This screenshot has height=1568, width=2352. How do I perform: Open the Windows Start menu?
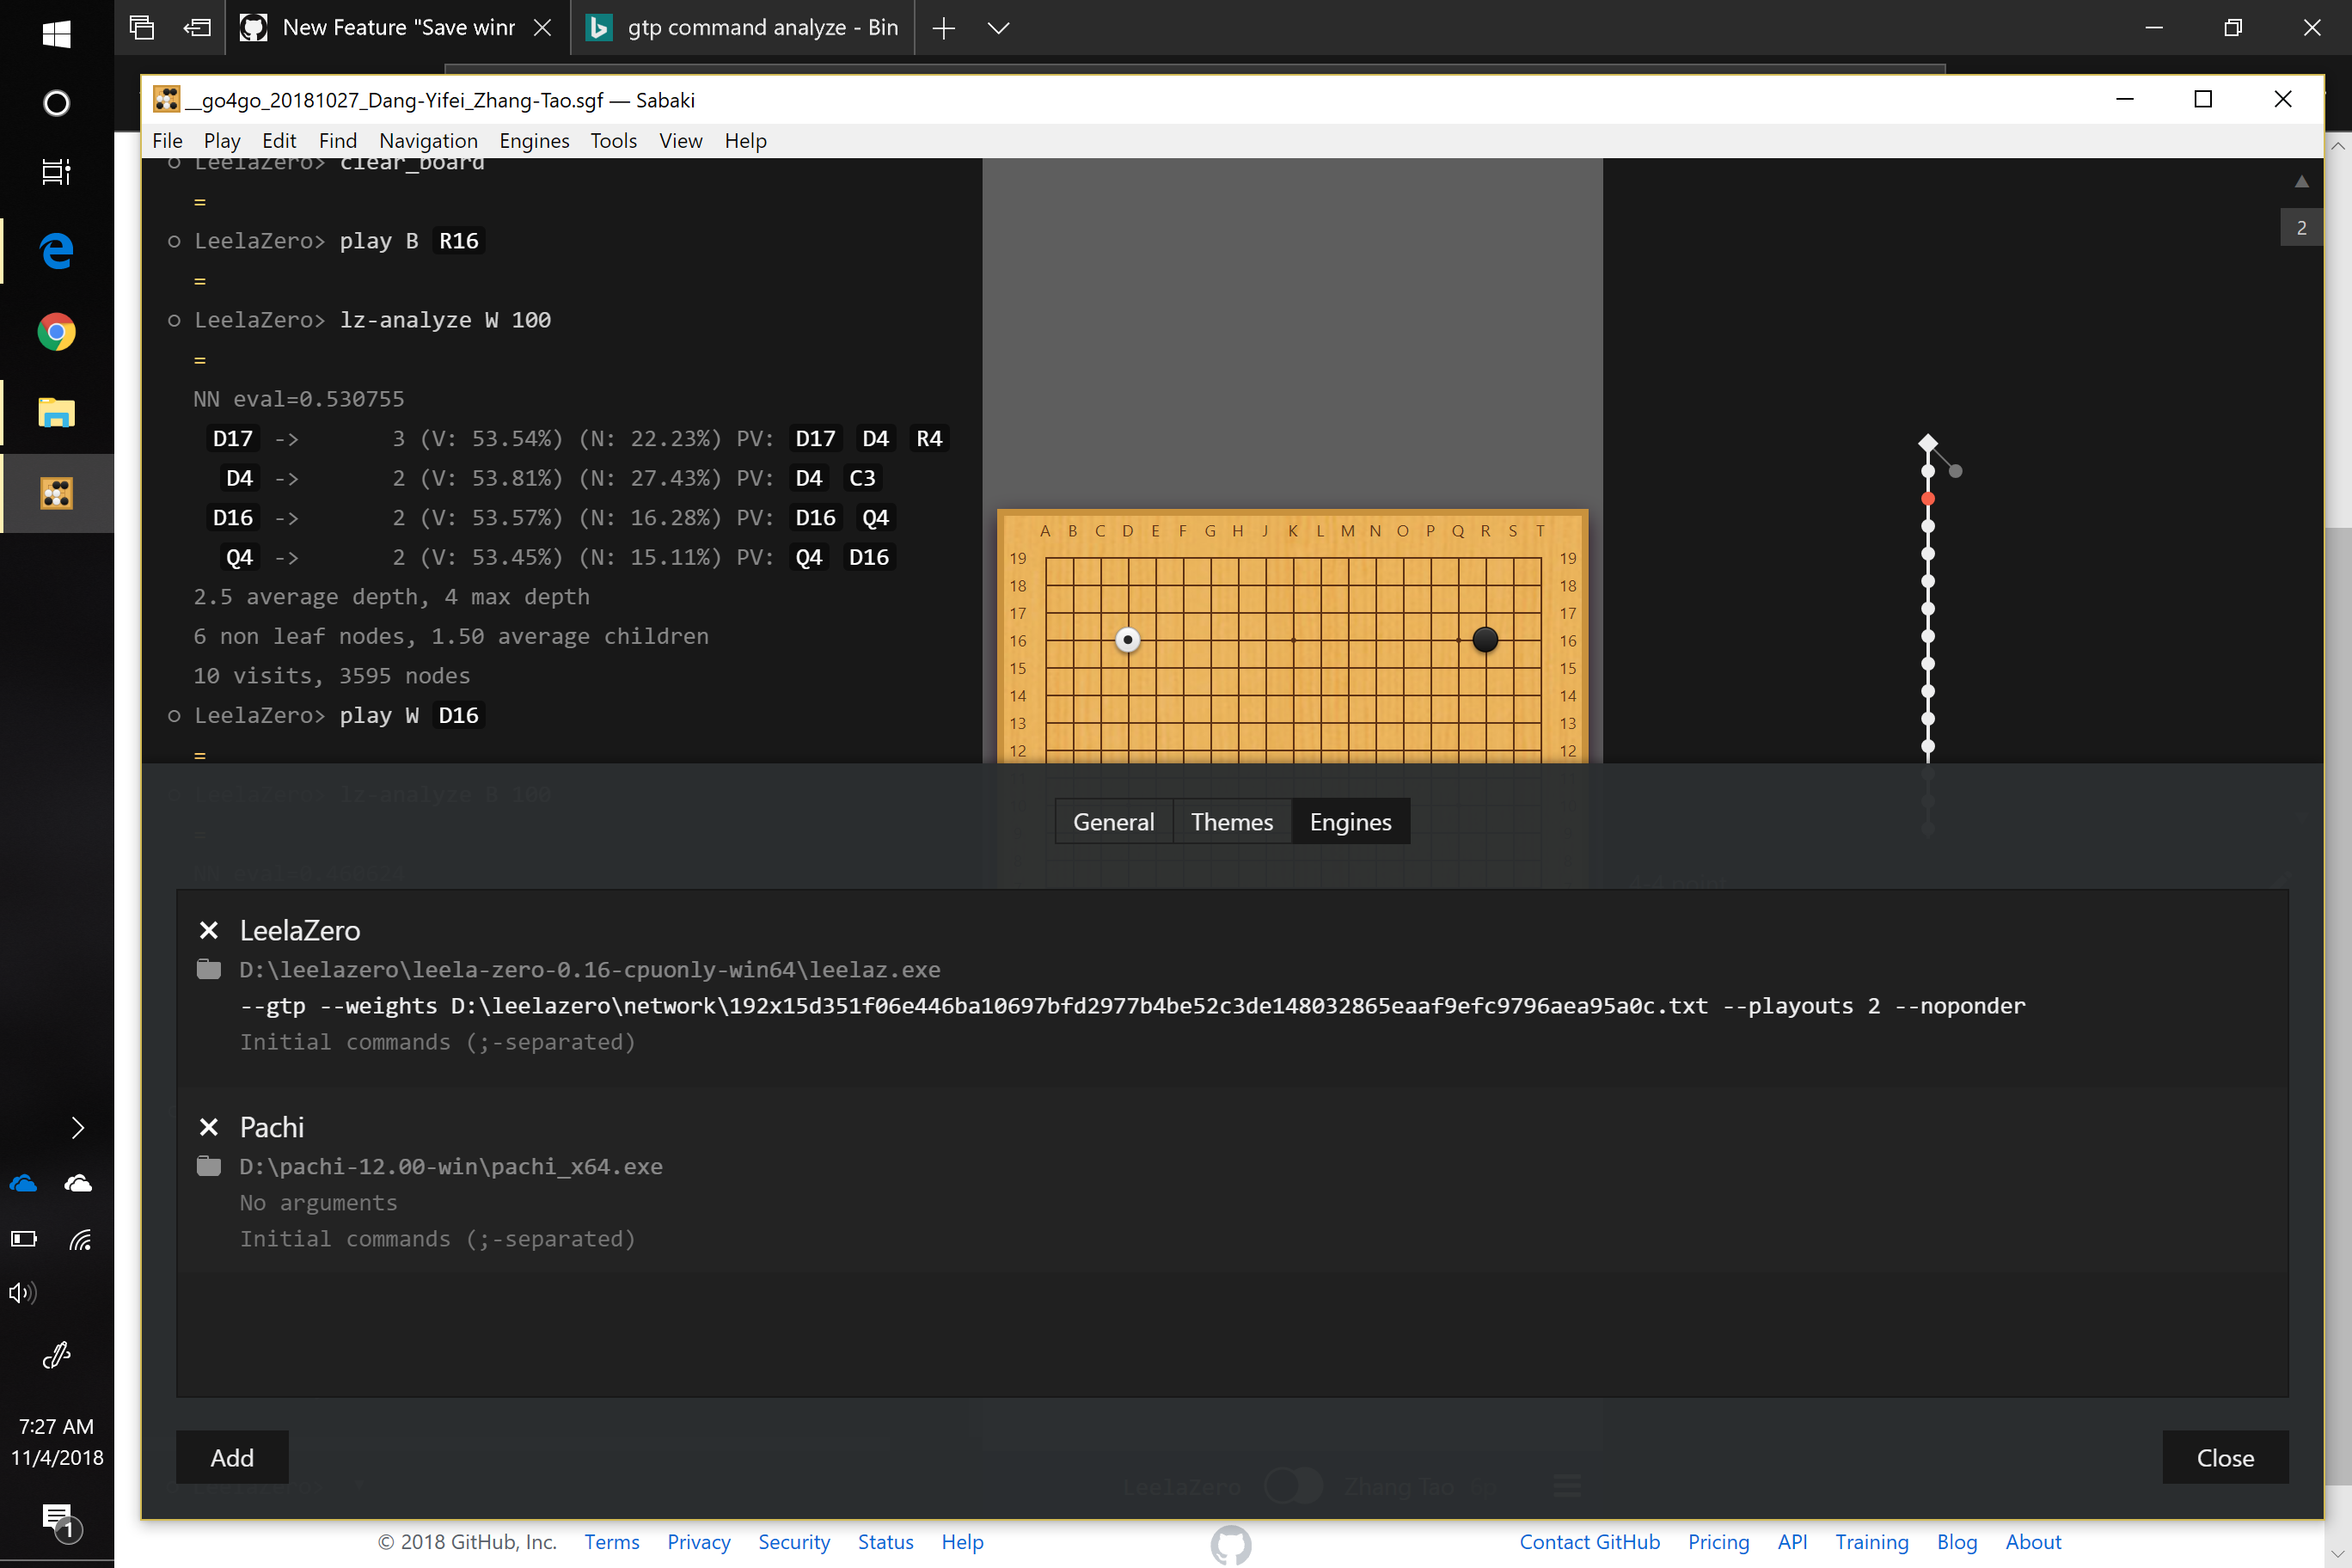click(x=57, y=34)
